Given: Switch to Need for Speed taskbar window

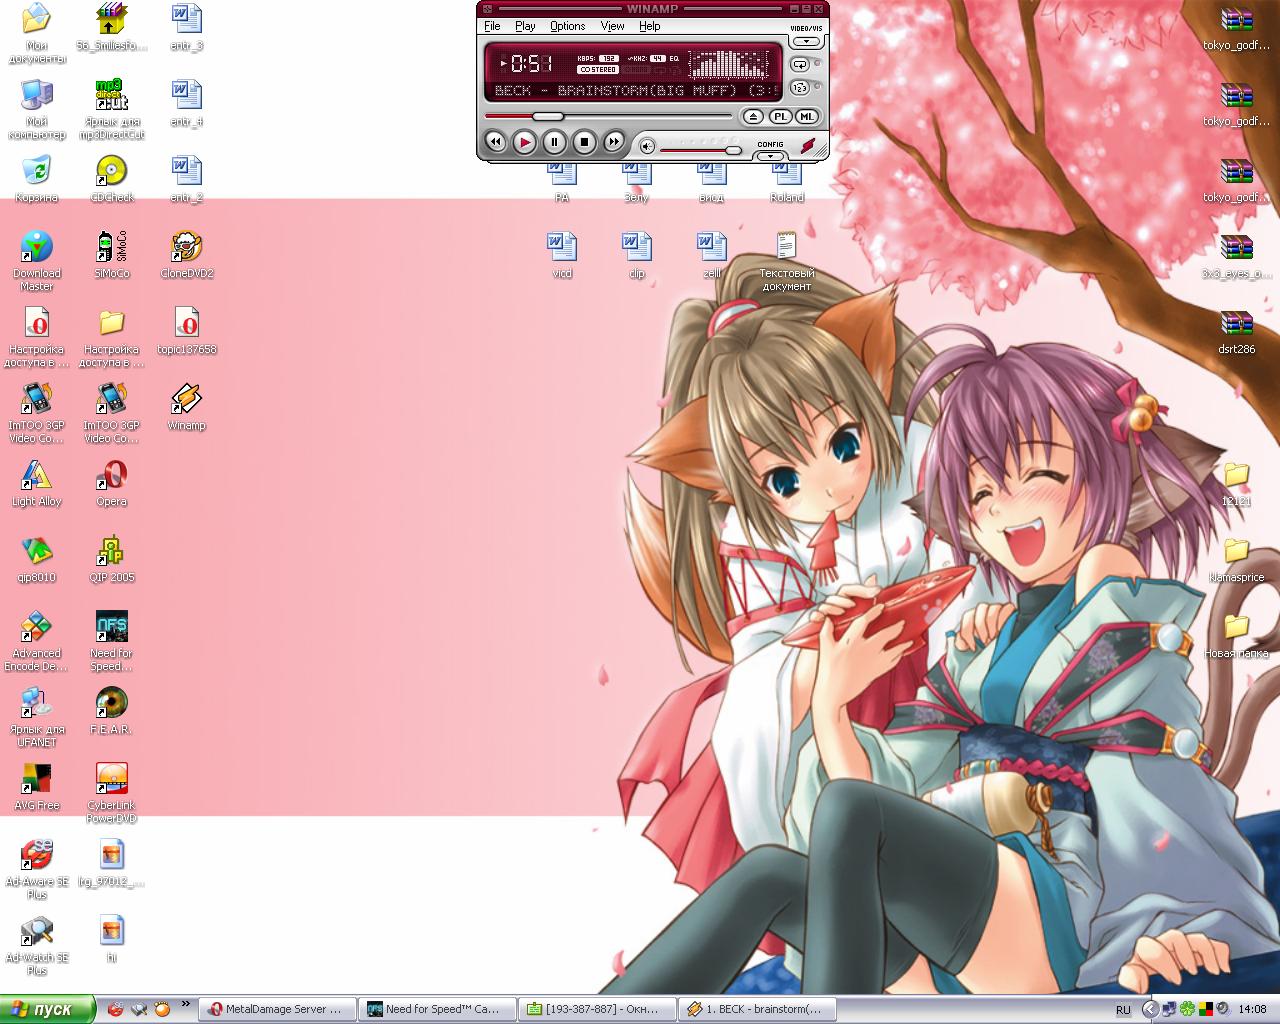Looking at the screenshot, I should click(x=438, y=1009).
